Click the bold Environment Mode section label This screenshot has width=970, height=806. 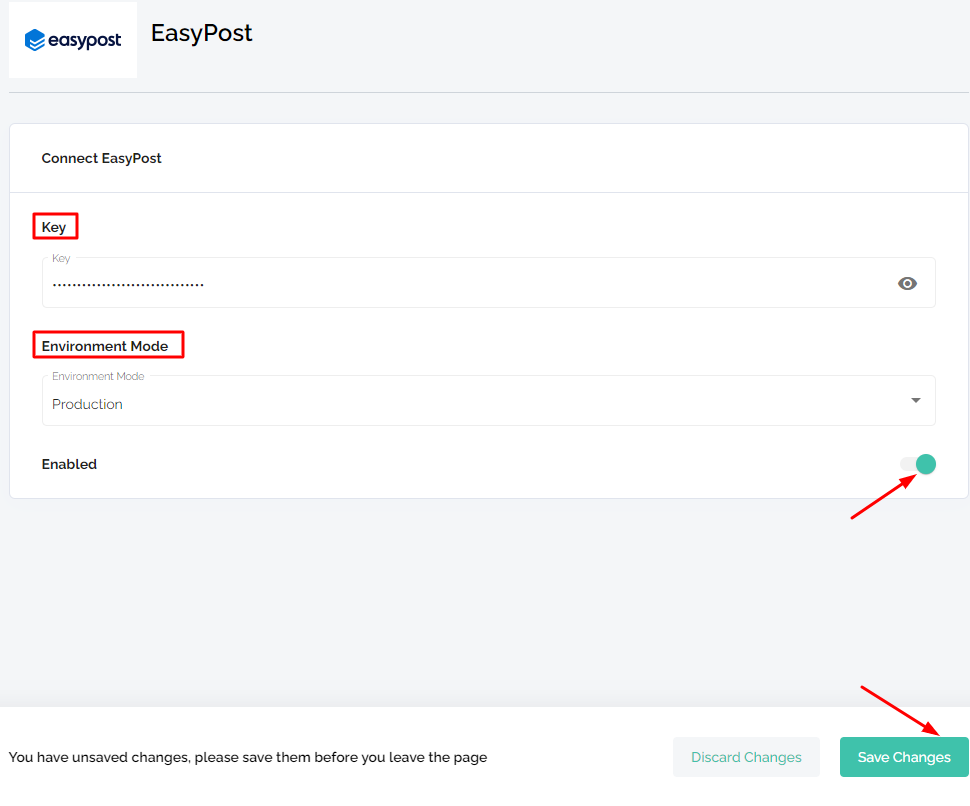pos(105,346)
